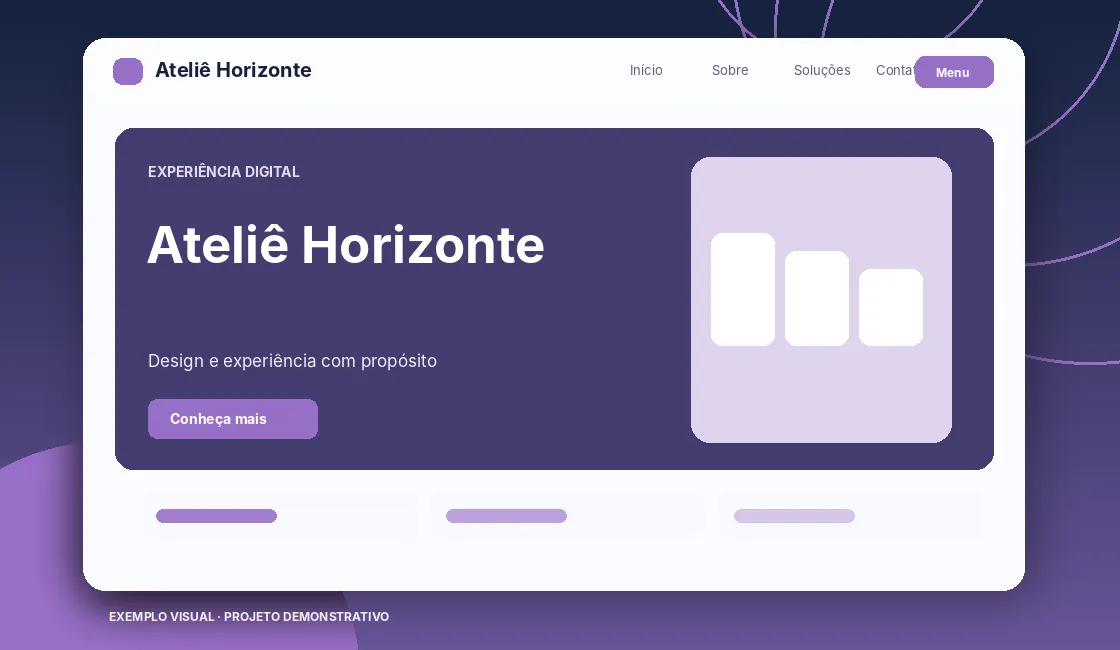1120x650 pixels.
Task: Click the EXPERIÊNCIA DIGITAL label
Action: click(224, 172)
